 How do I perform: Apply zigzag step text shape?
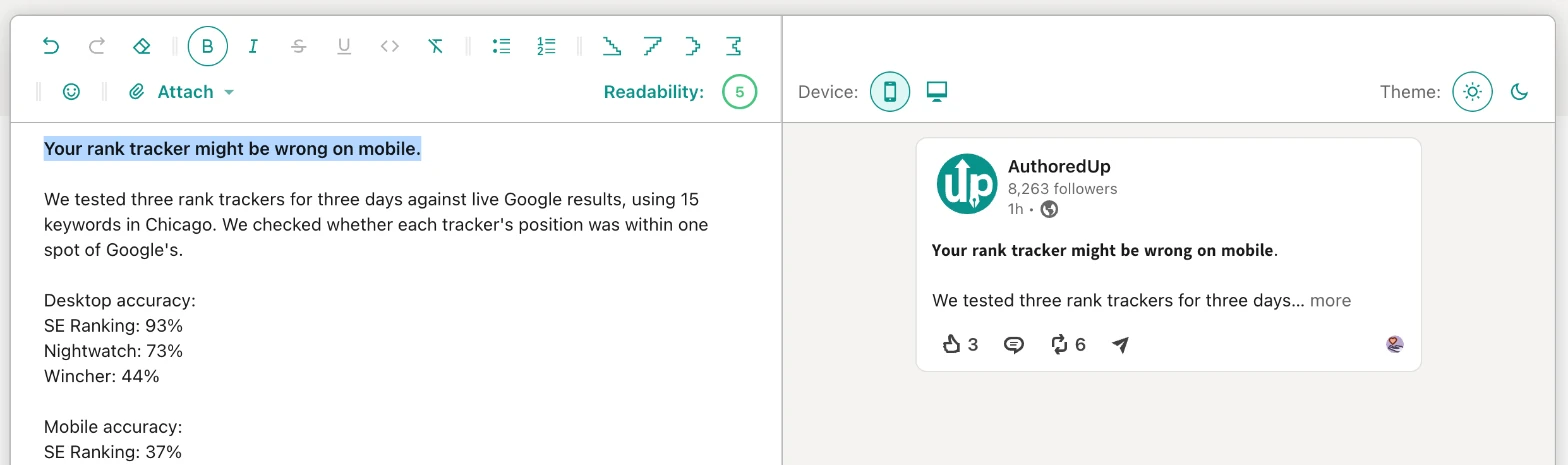734,46
